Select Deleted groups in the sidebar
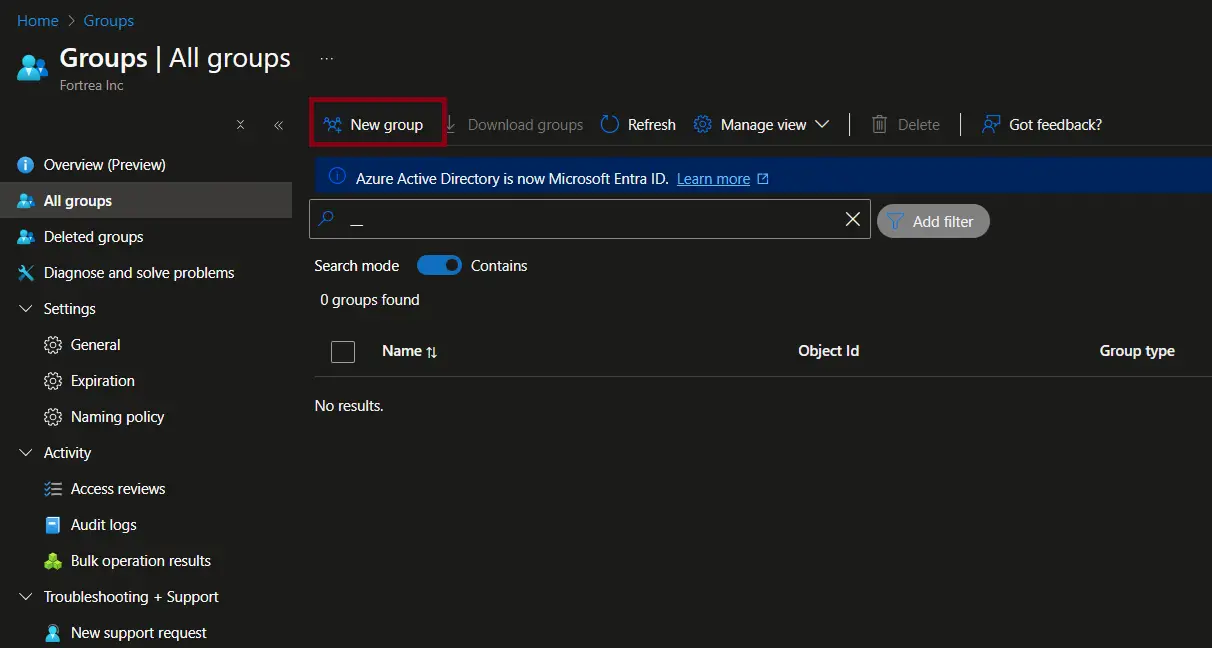This screenshot has width=1212, height=648. point(94,236)
